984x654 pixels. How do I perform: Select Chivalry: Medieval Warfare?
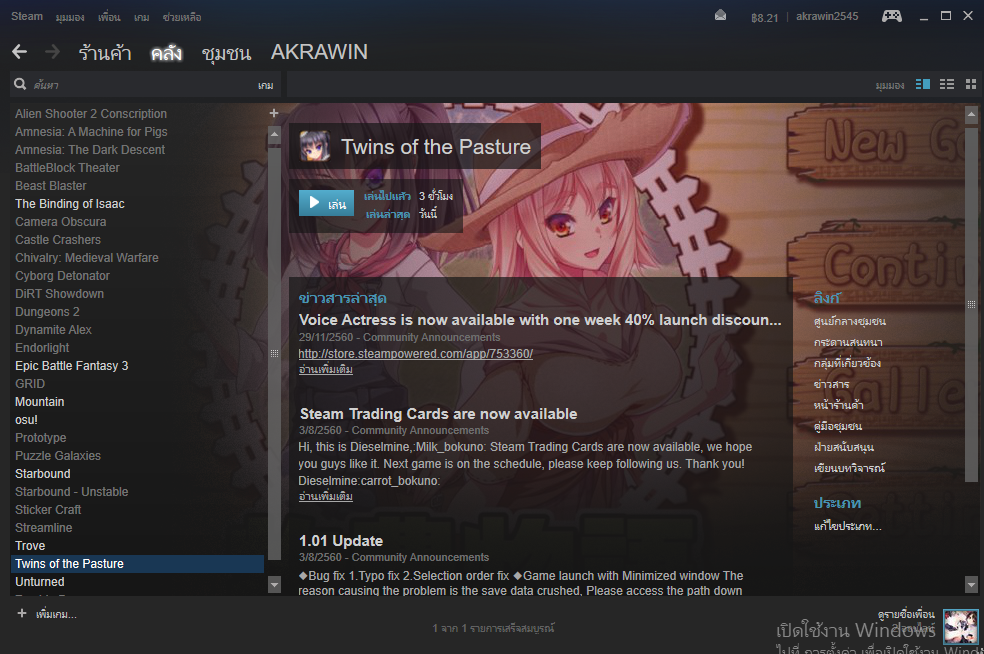[87, 257]
